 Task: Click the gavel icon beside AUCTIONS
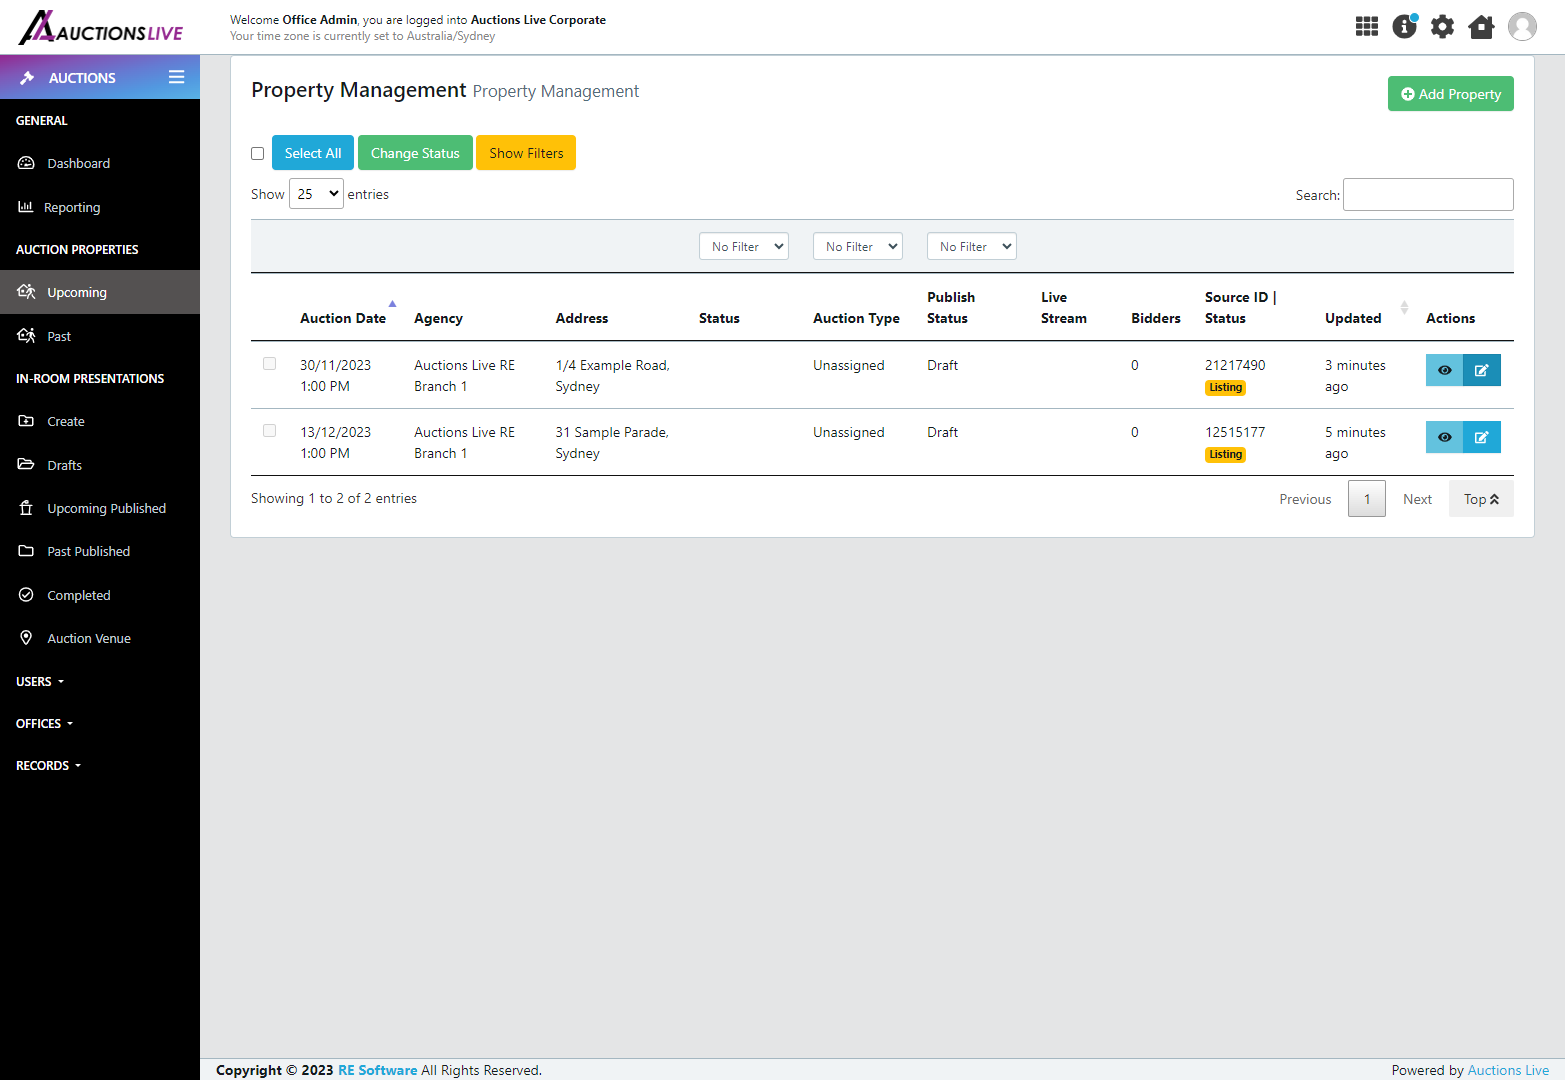click(x=27, y=78)
